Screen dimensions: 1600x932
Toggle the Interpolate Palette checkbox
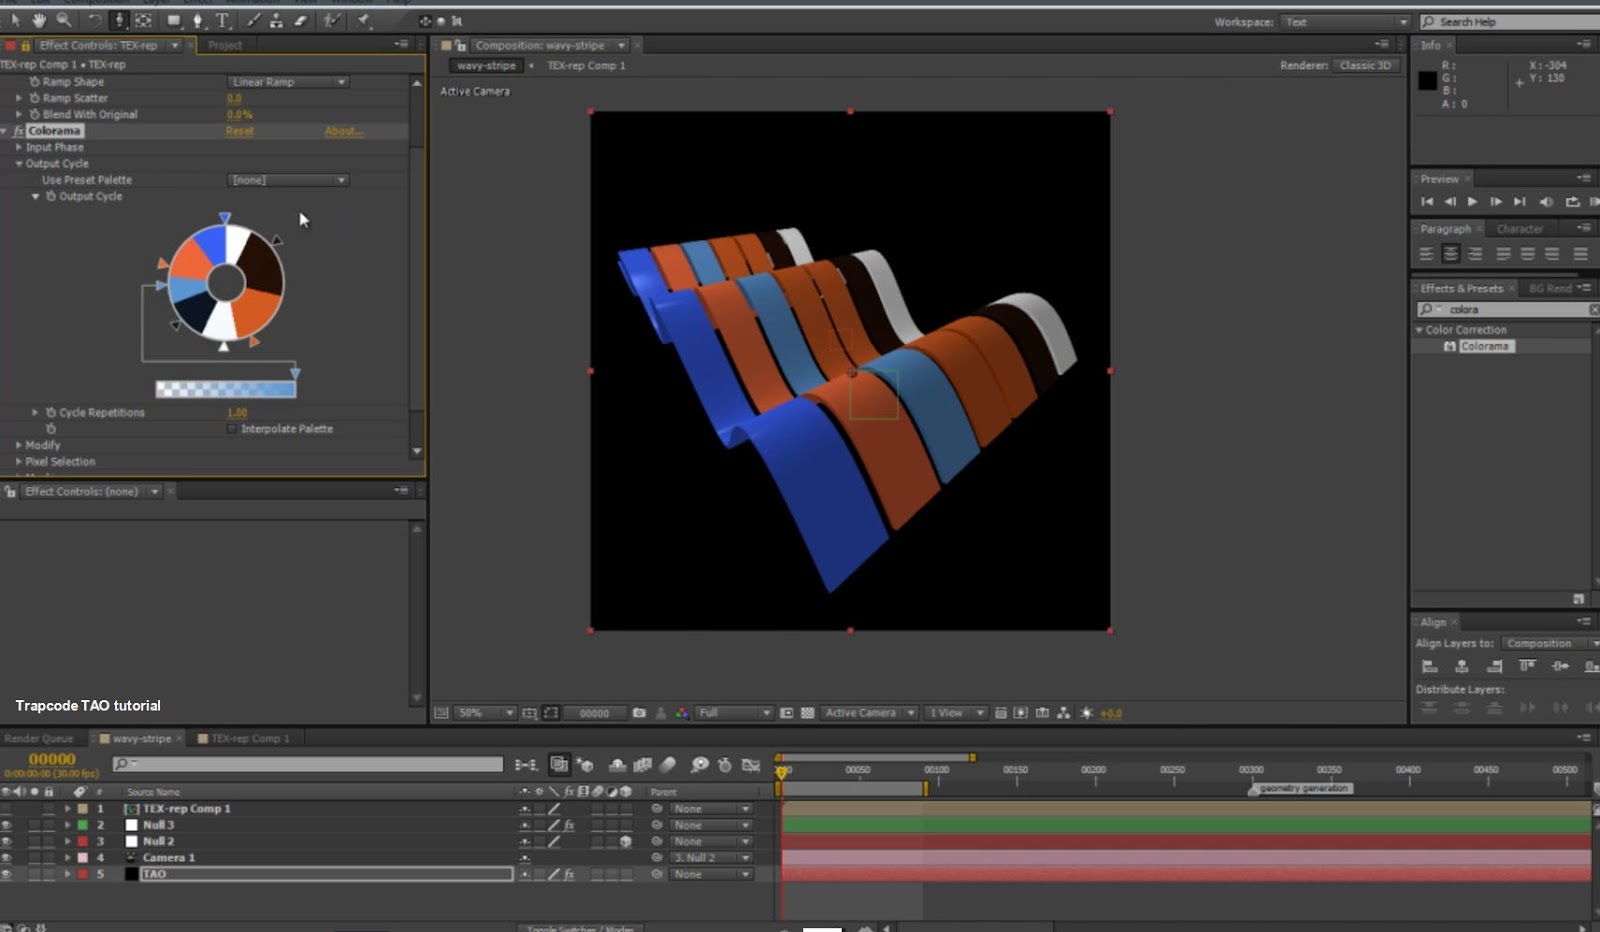click(232, 429)
